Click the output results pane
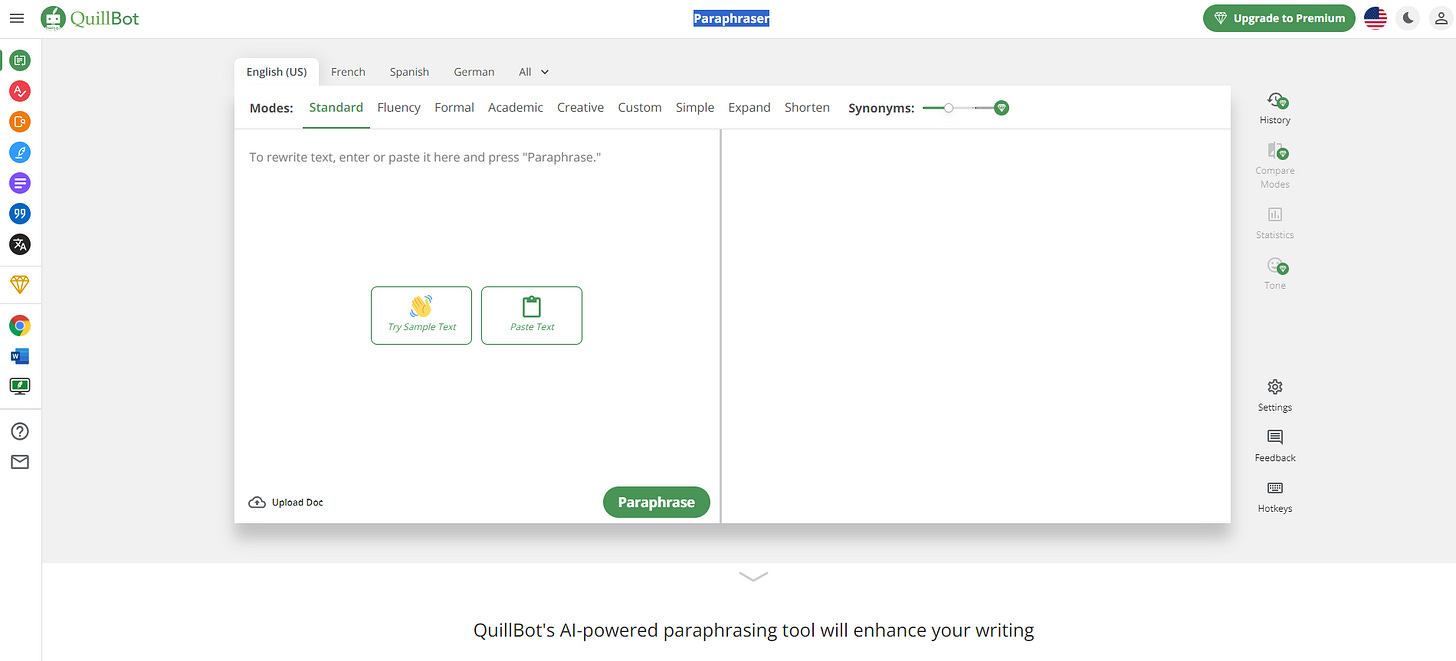 tap(976, 325)
